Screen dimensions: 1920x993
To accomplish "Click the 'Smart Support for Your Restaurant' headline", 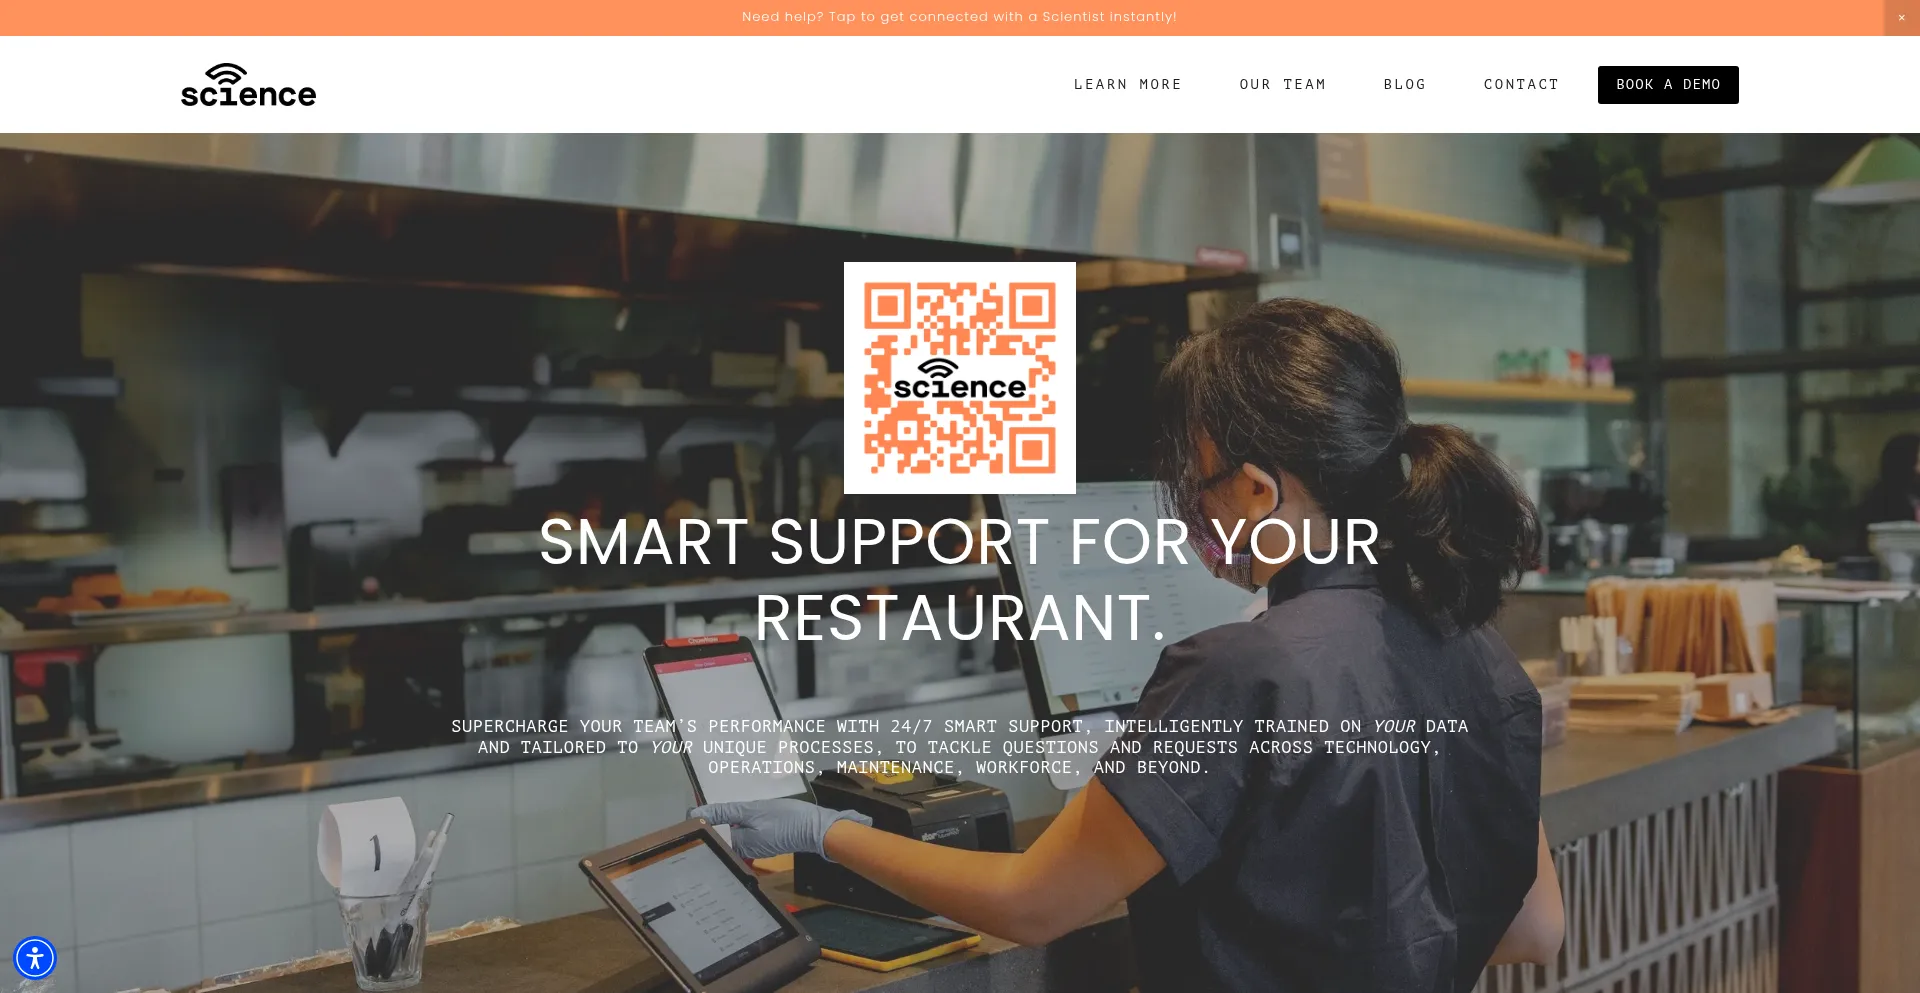I will 959,580.
